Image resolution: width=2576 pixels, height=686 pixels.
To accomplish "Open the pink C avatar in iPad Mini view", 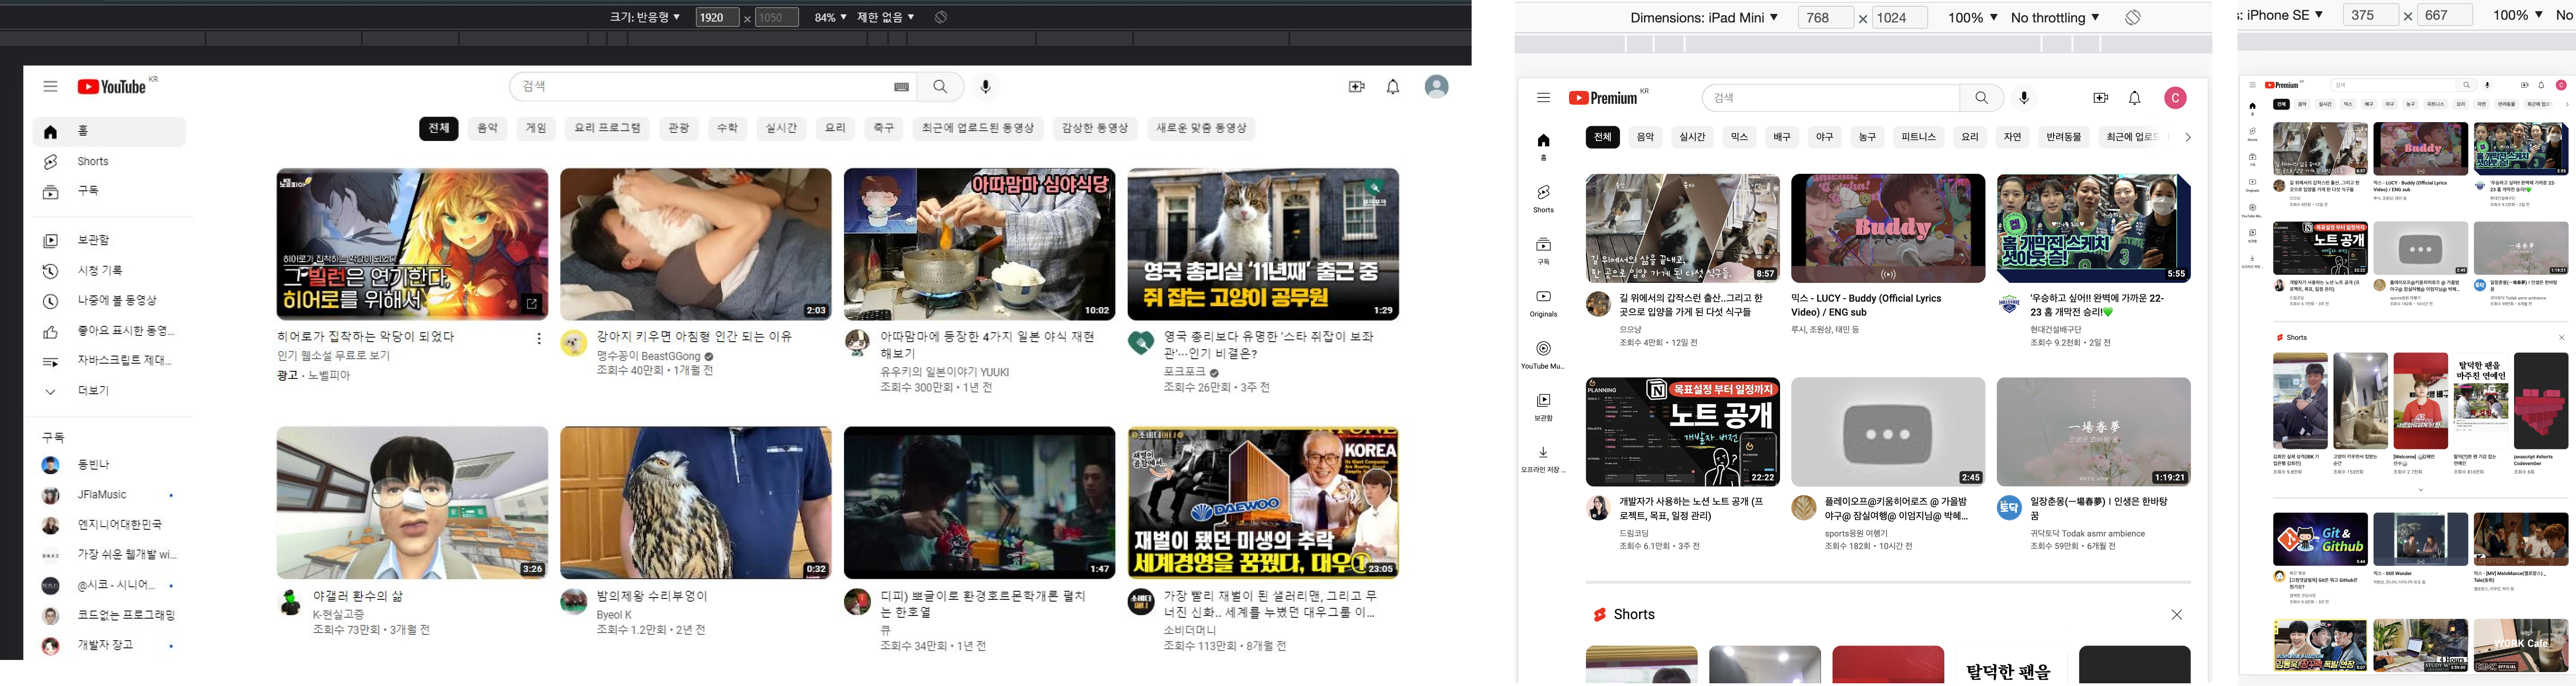I will point(2175,98).
